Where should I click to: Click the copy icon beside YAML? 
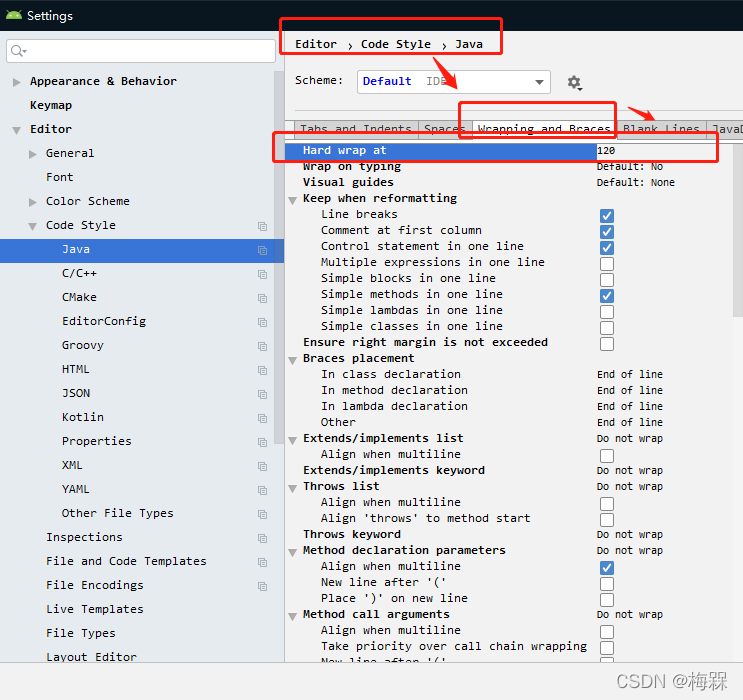tap(263, 490)
